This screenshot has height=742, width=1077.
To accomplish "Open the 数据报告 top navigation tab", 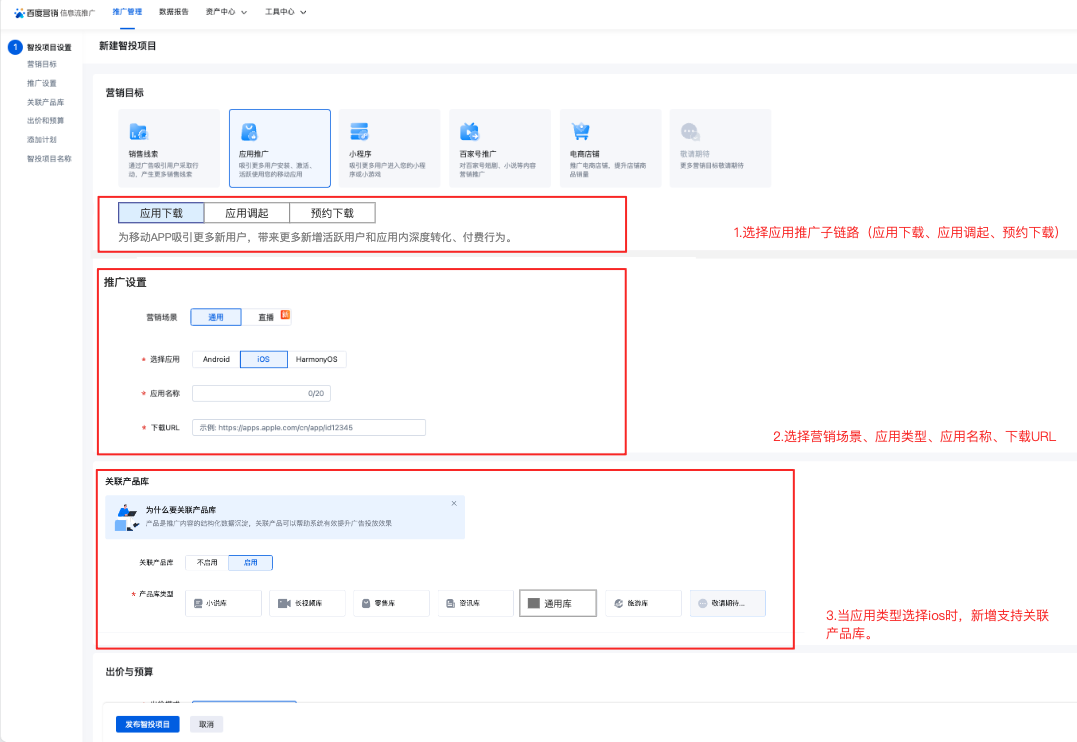I will [173, 11].
